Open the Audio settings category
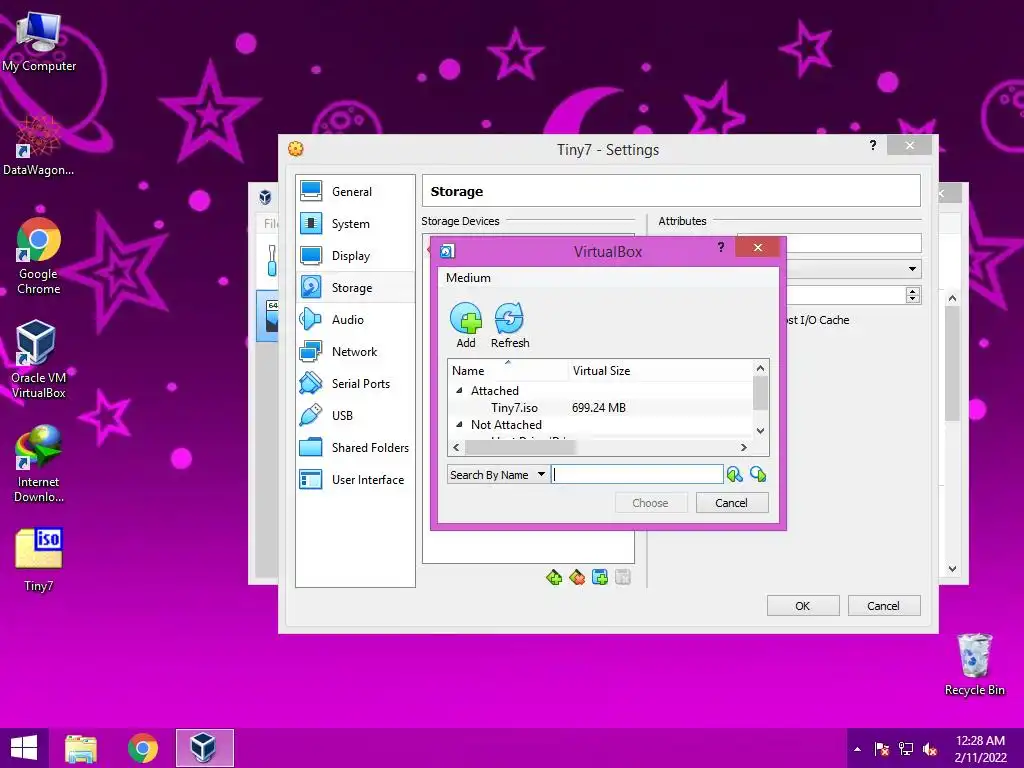1024x768 pixels. (x=355, y=319)
